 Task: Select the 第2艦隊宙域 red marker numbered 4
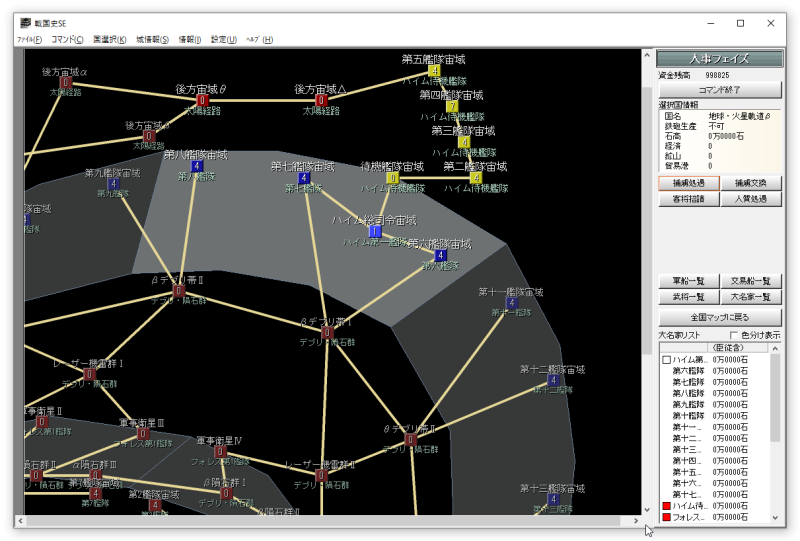155,505
